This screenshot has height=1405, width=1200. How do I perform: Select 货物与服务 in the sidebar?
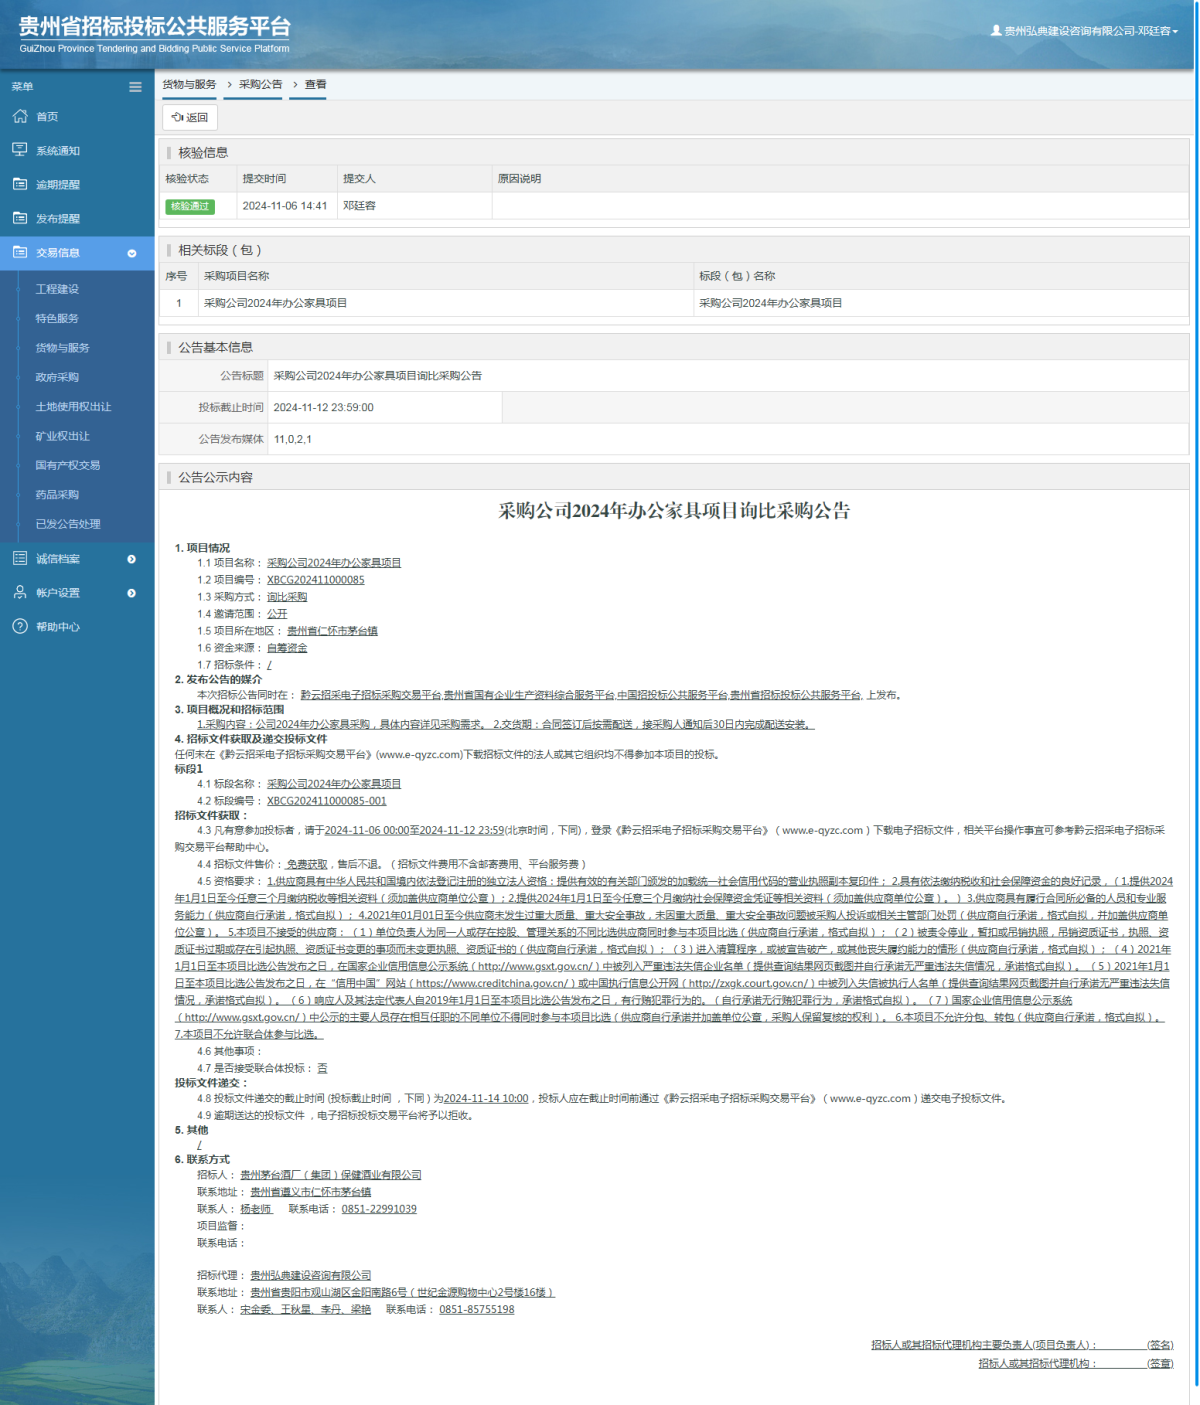click(62, 348)
